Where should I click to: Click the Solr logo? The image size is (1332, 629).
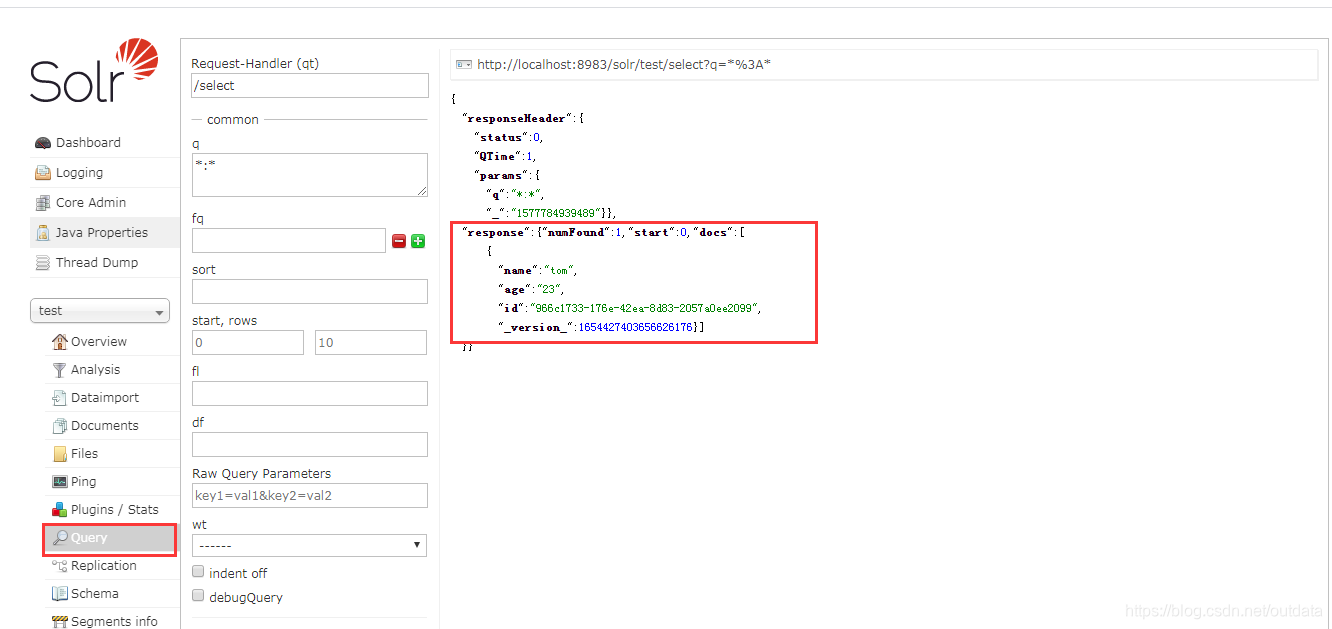(94, 71)
